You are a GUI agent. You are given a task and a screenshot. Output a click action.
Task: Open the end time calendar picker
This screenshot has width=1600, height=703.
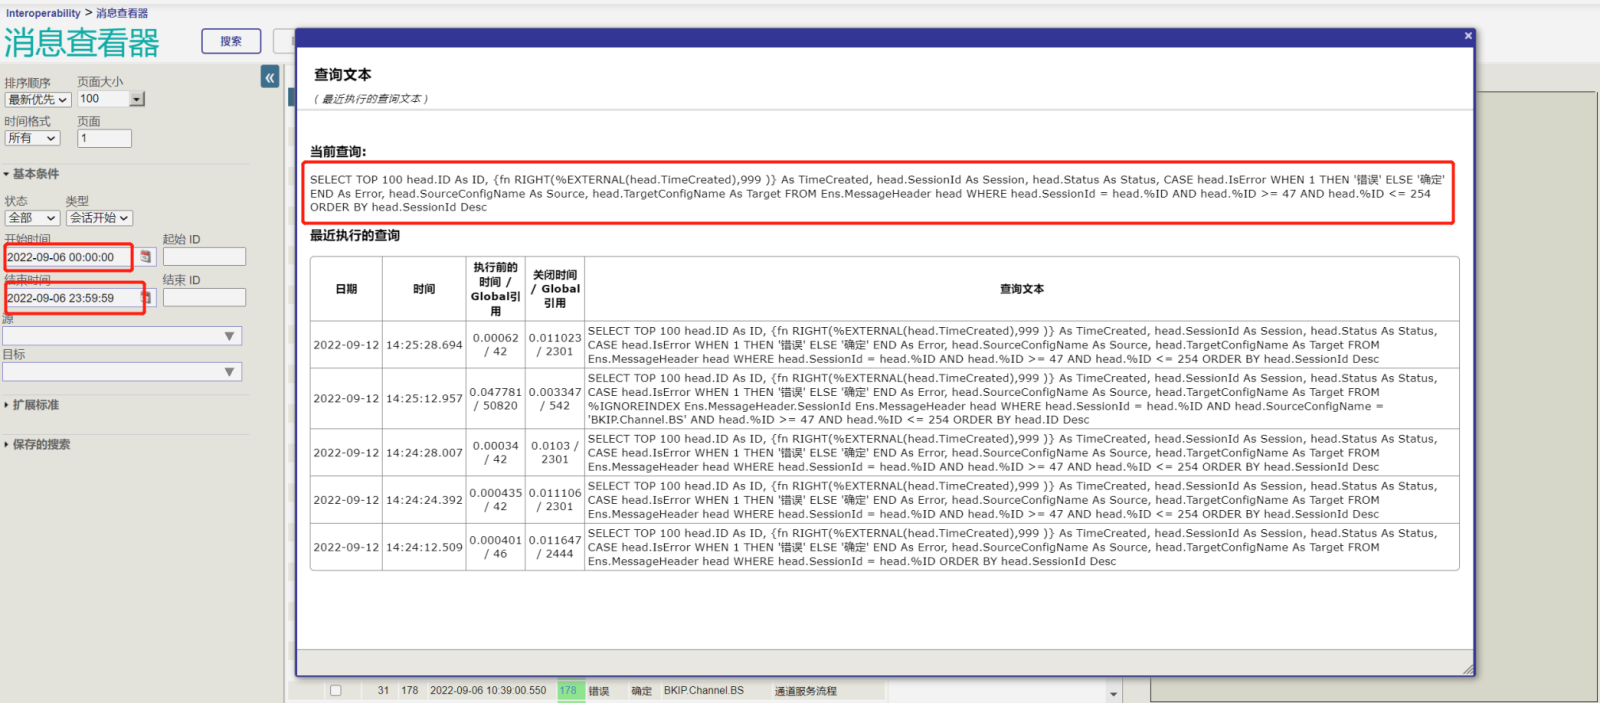pos(146,298)
